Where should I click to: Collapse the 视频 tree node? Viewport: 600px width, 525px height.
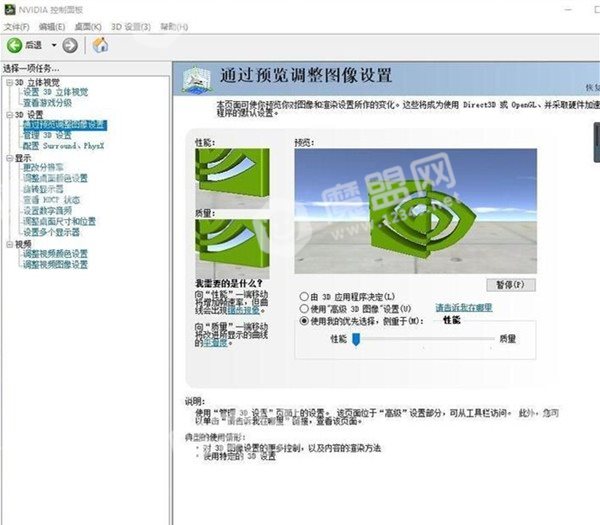(x=10, y=244)
